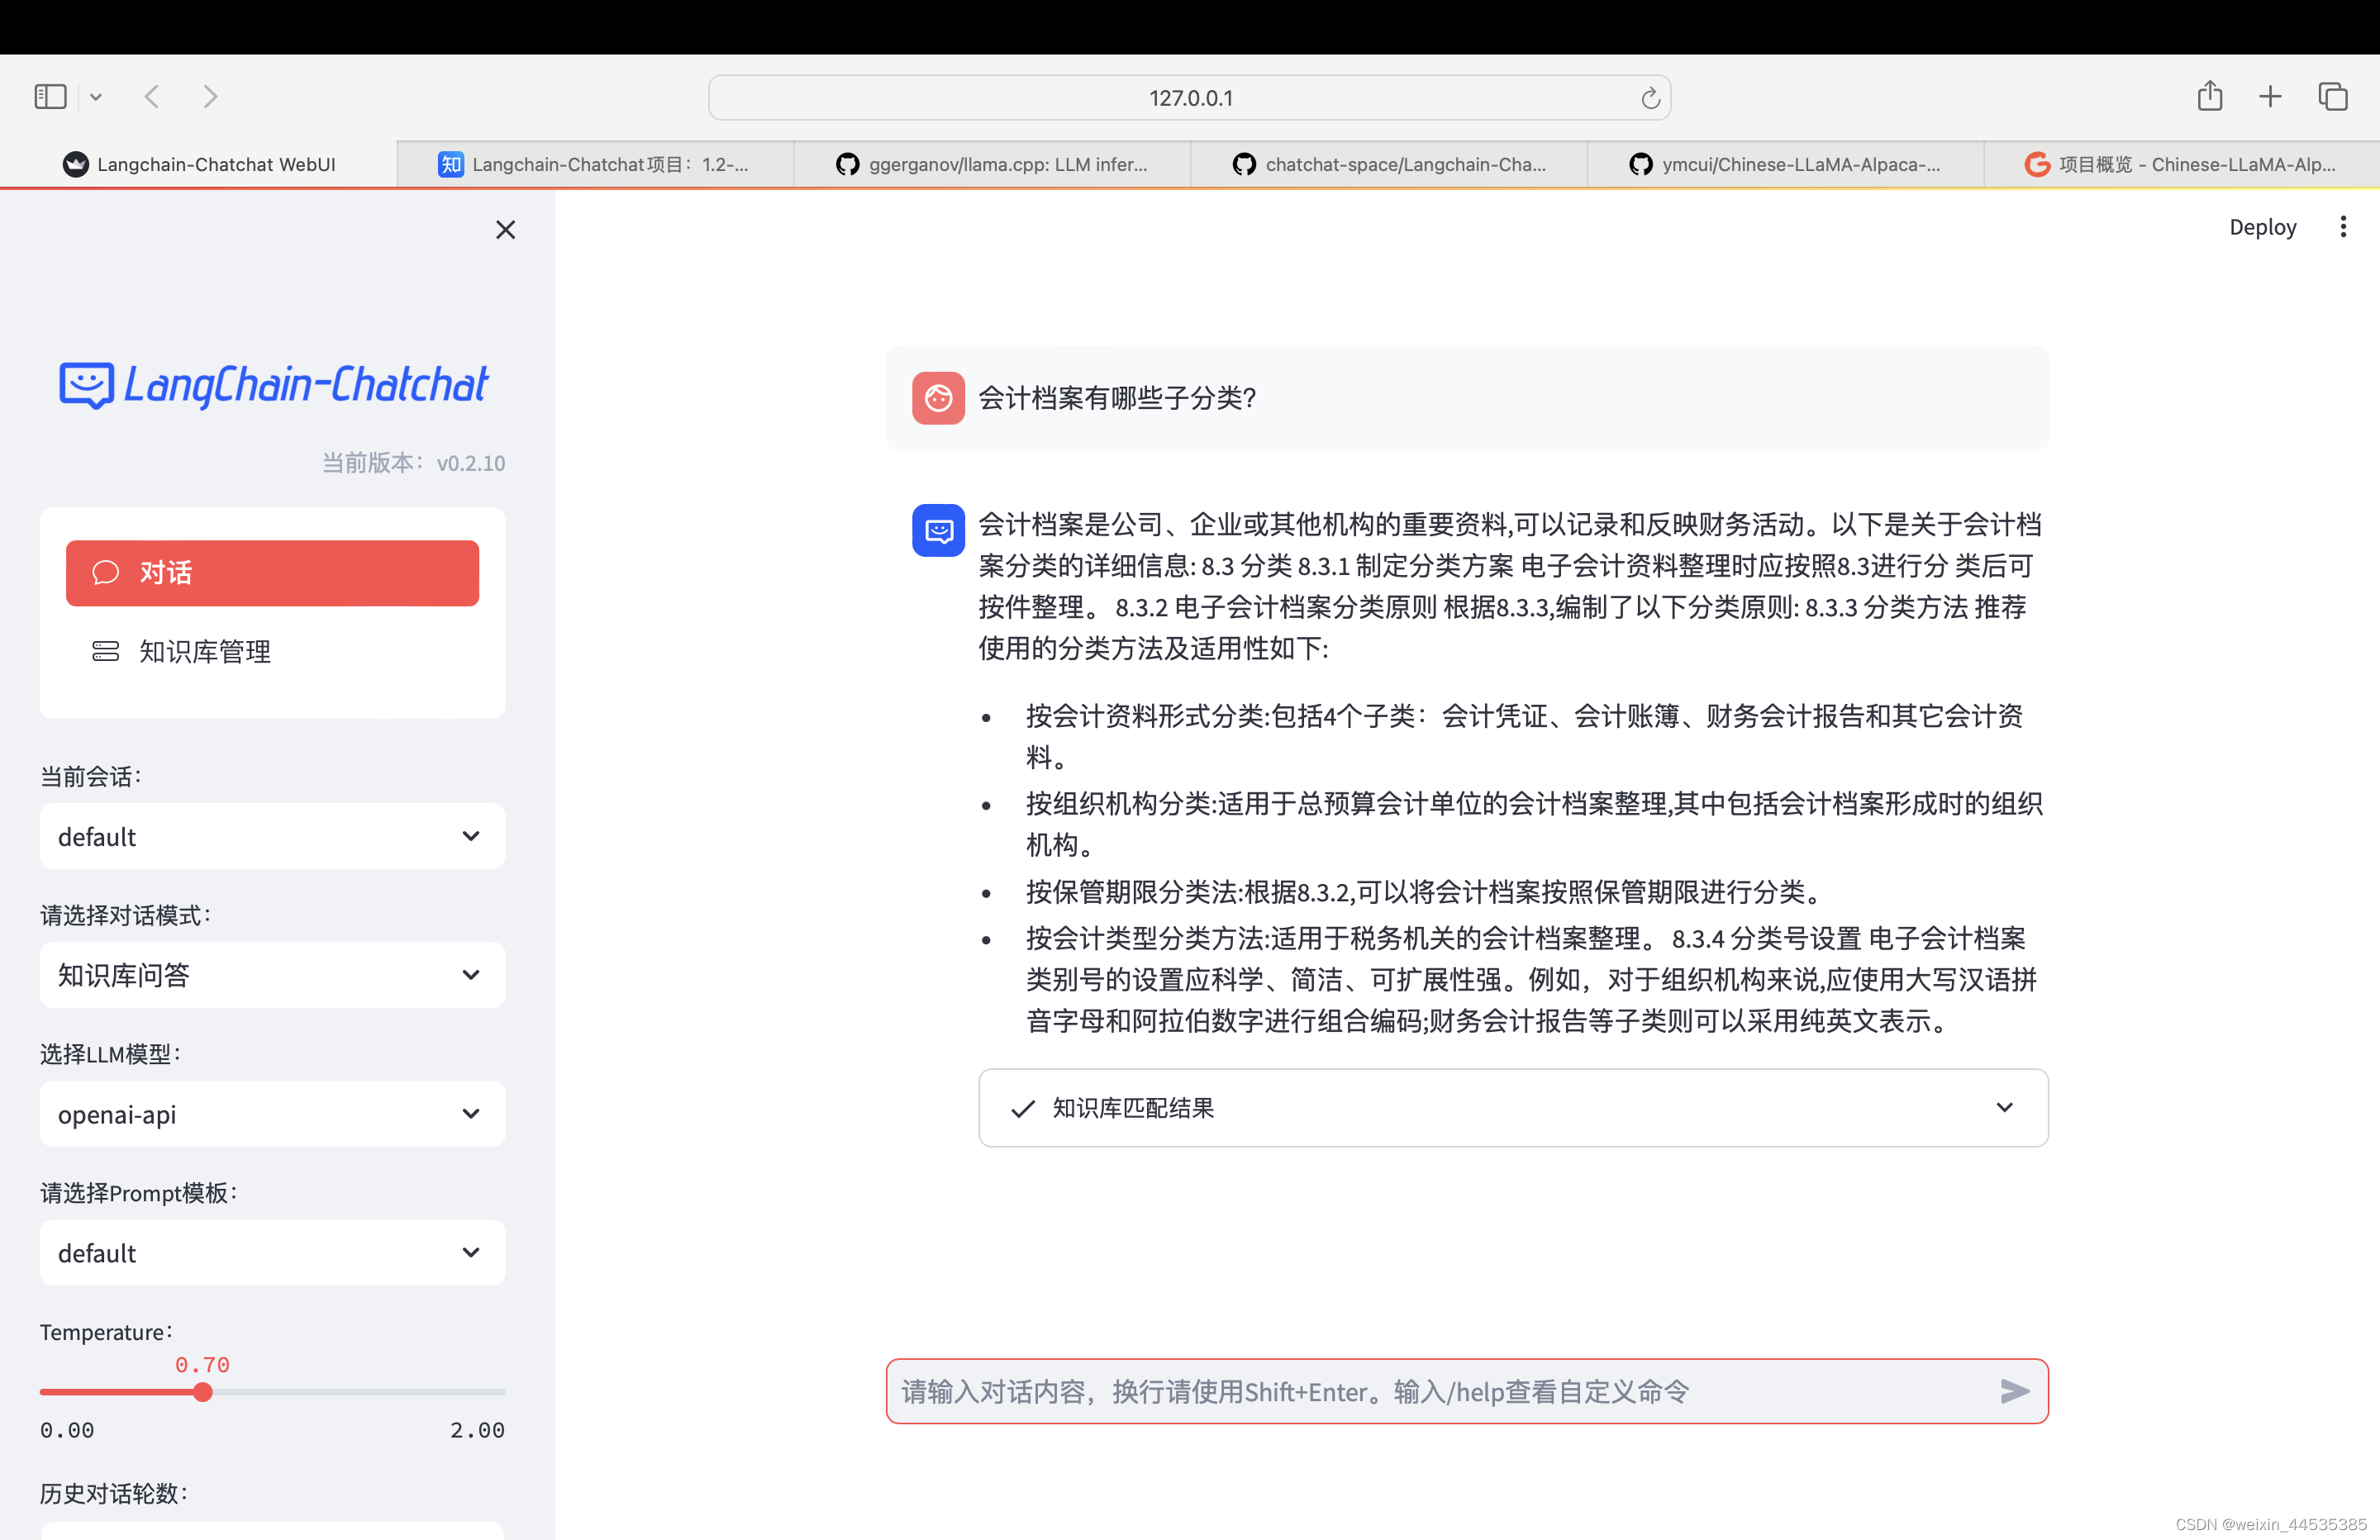
Task: Open the Safari share icon
Action: (x=2210, y=96)
